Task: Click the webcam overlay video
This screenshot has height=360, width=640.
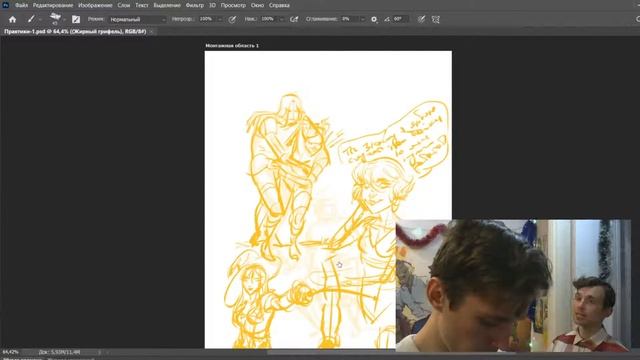Action: tap(513, 285)
